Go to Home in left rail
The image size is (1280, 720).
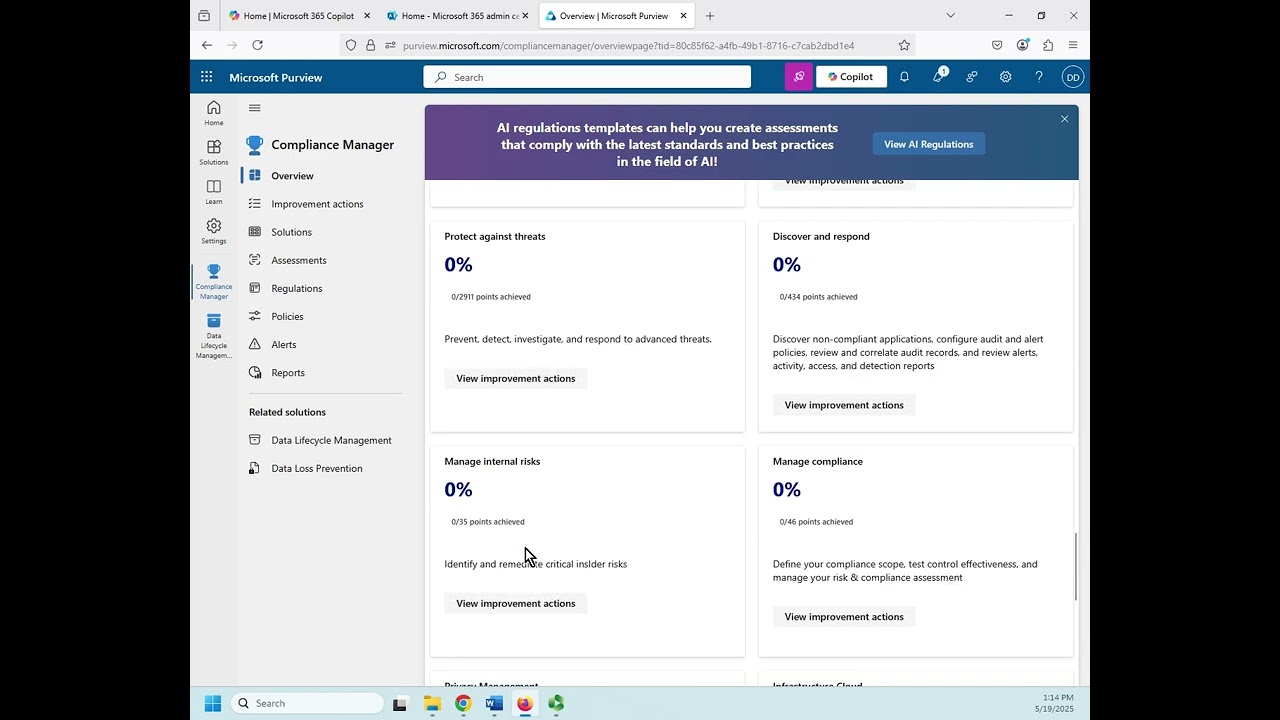(214, 113)
